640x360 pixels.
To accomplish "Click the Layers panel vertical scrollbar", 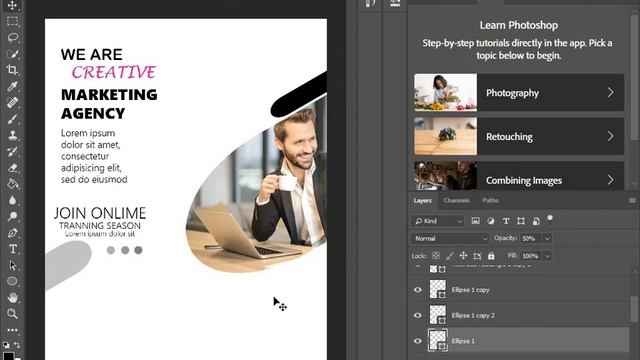I will click(635, 308).
